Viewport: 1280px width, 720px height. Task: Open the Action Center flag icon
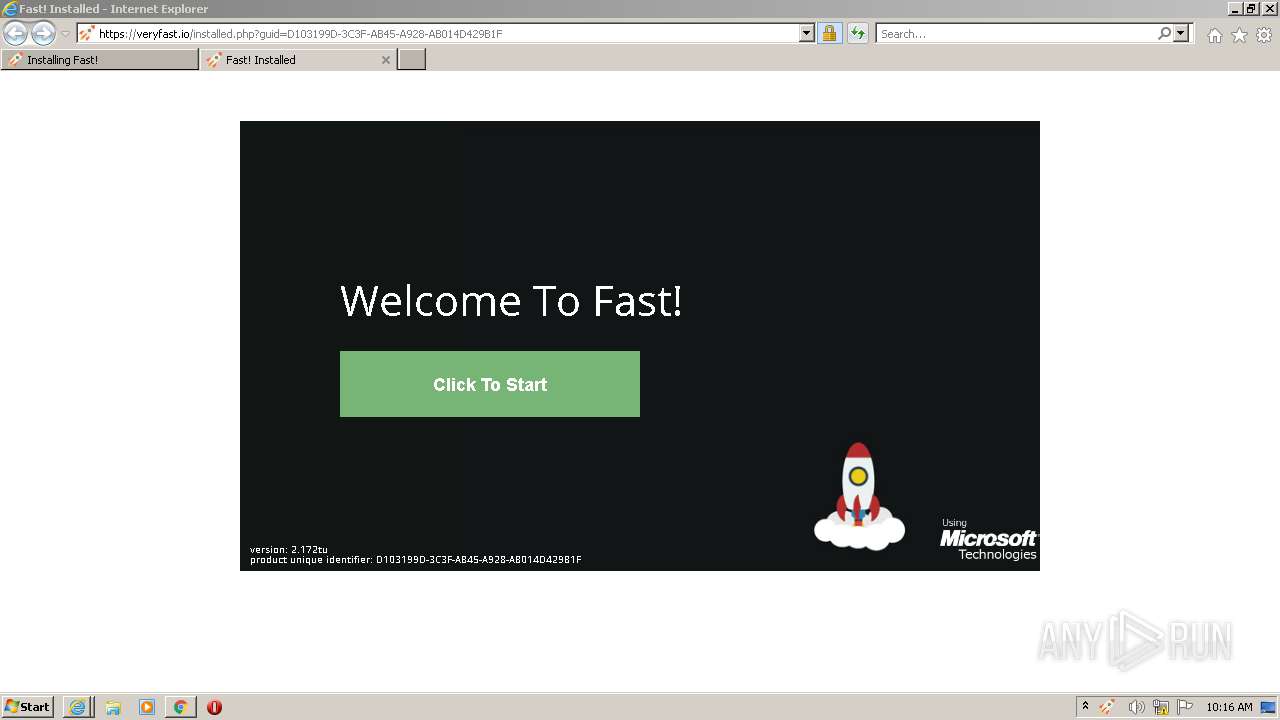point(1185,707)
